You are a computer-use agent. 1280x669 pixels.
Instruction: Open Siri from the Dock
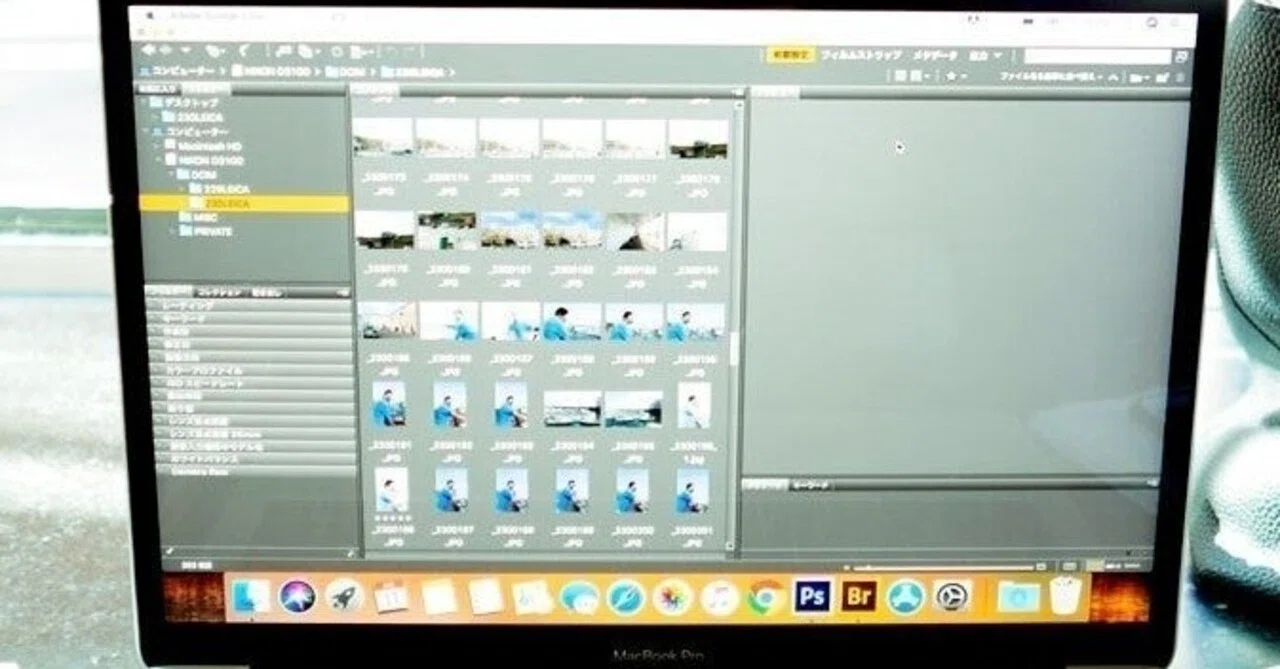[297, 597]
